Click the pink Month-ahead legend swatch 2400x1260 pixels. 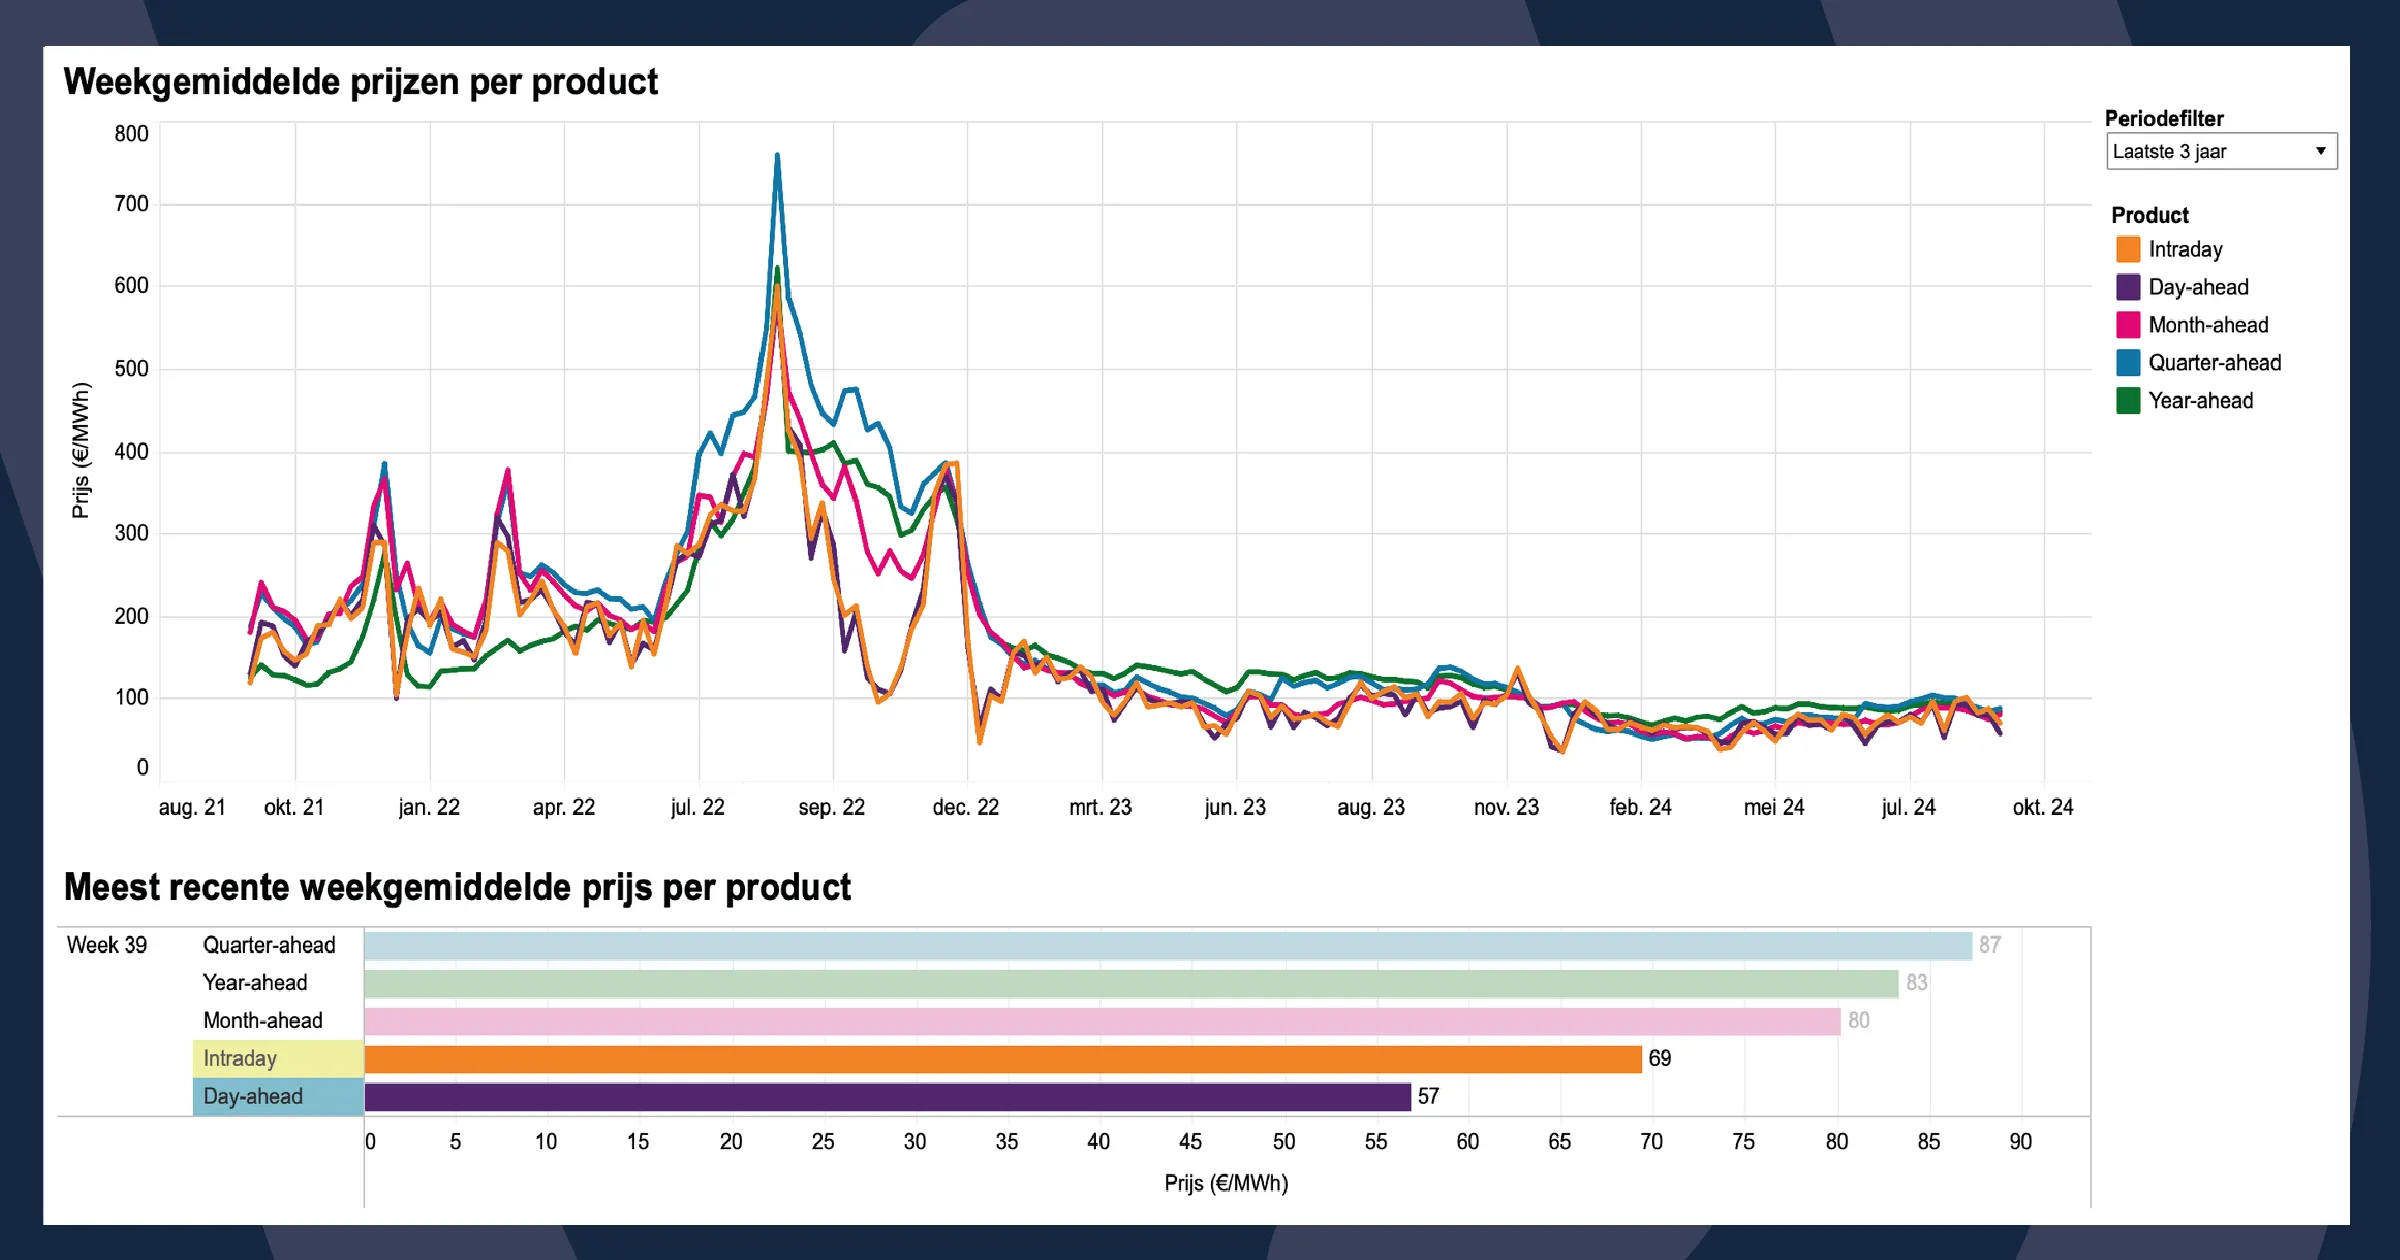[2128, 325]
